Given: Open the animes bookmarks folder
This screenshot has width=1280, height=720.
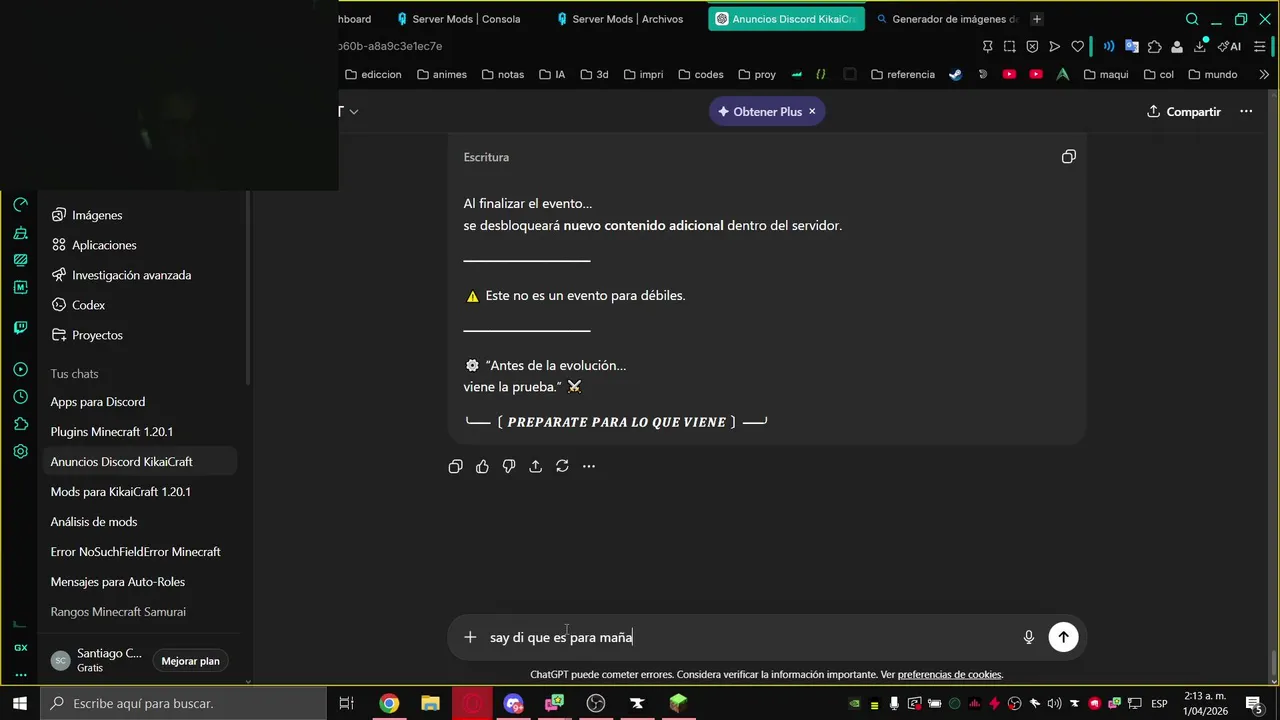Looking at the screenshot, I should 442,74.
